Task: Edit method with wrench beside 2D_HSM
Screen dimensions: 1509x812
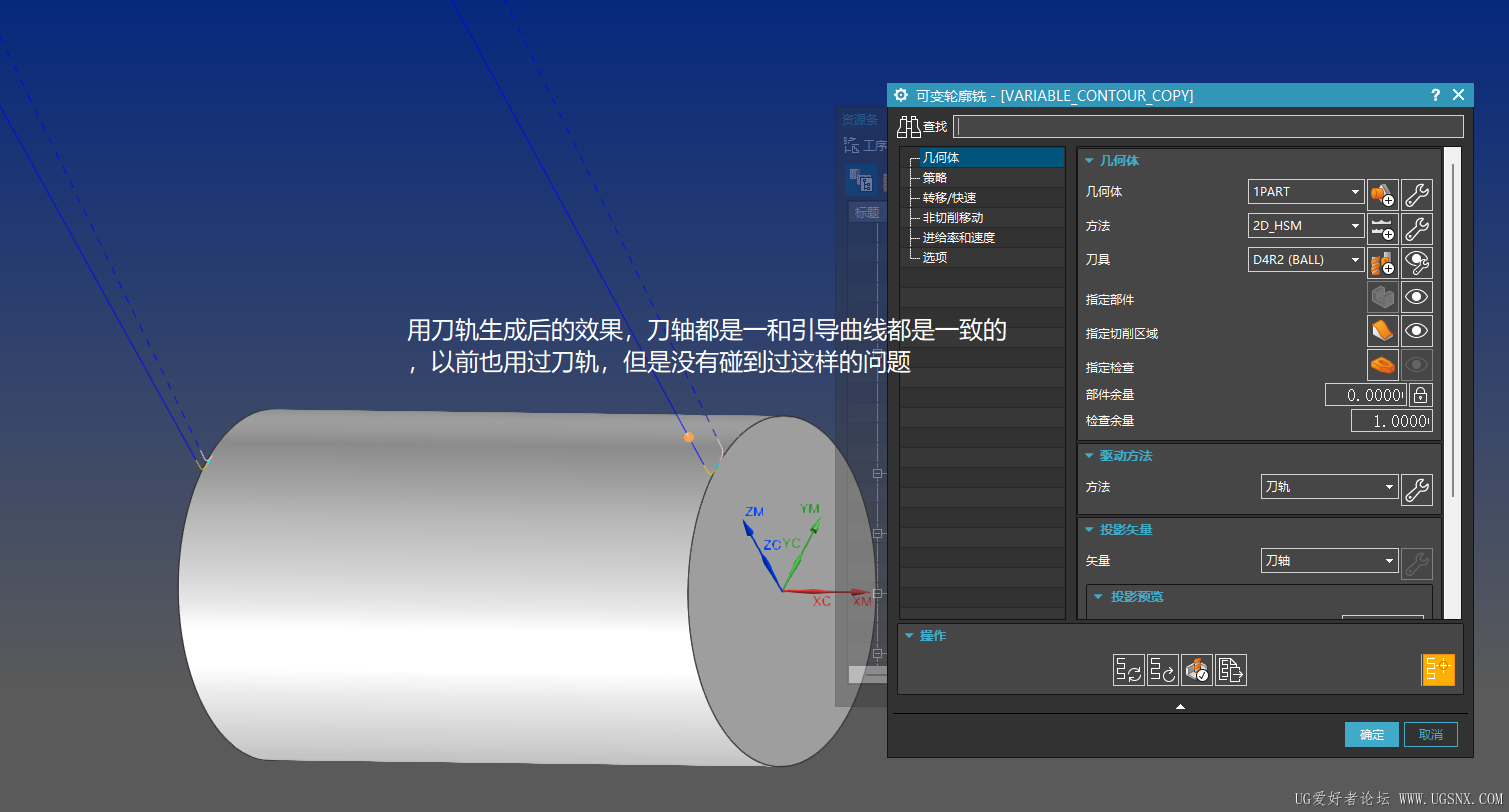Action: (1417, 228)
